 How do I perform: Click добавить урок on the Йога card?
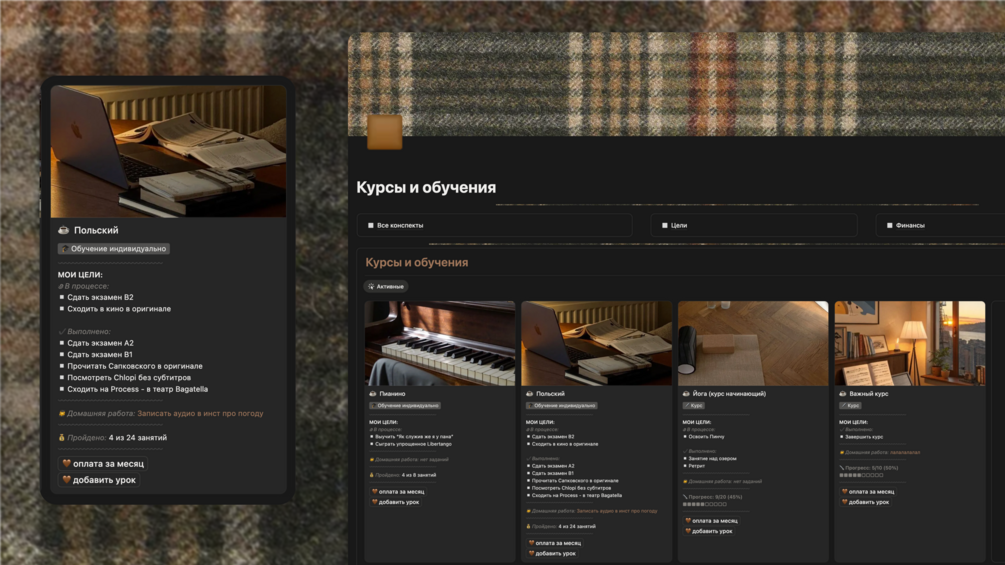[x=709, y=531]
